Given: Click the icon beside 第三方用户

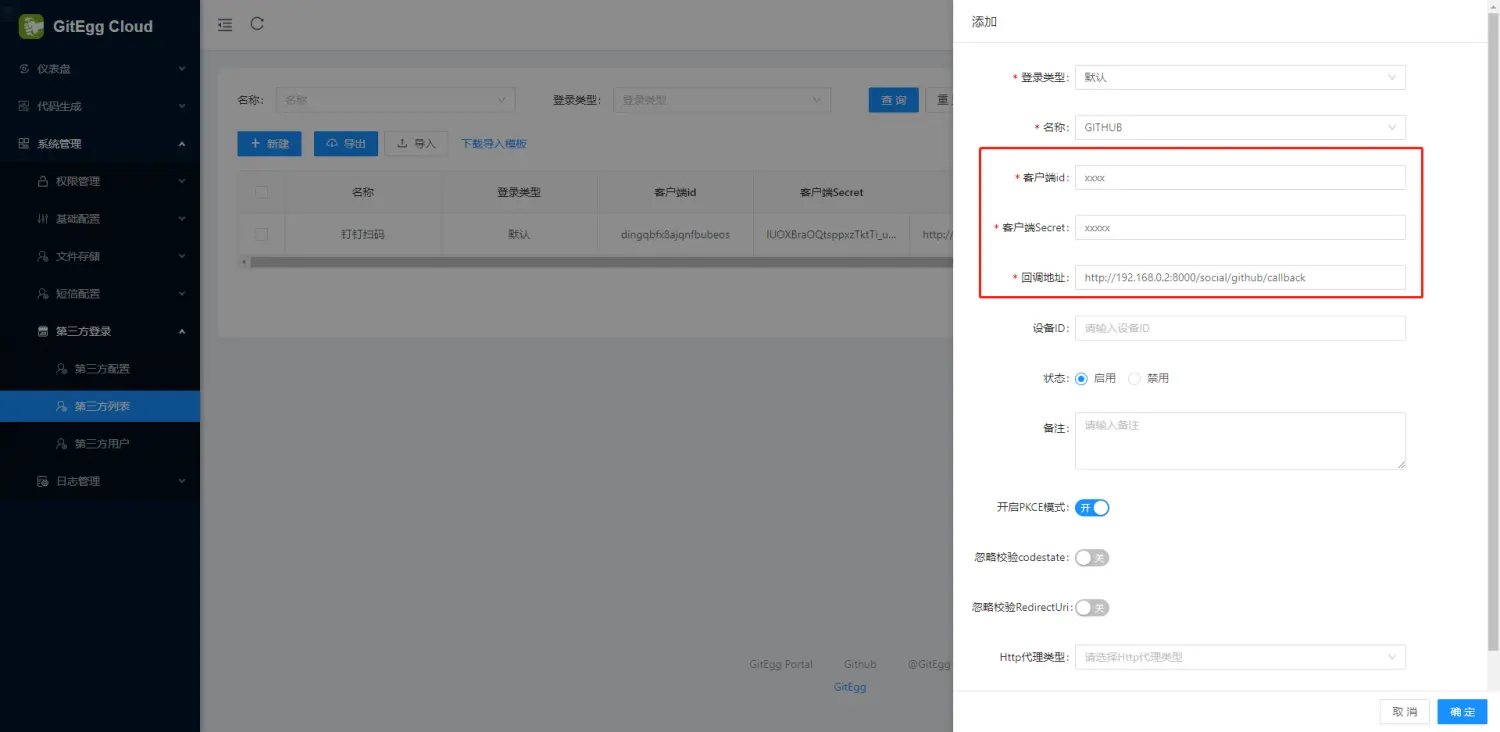Looking at the screenshot, I should (62, 444).
